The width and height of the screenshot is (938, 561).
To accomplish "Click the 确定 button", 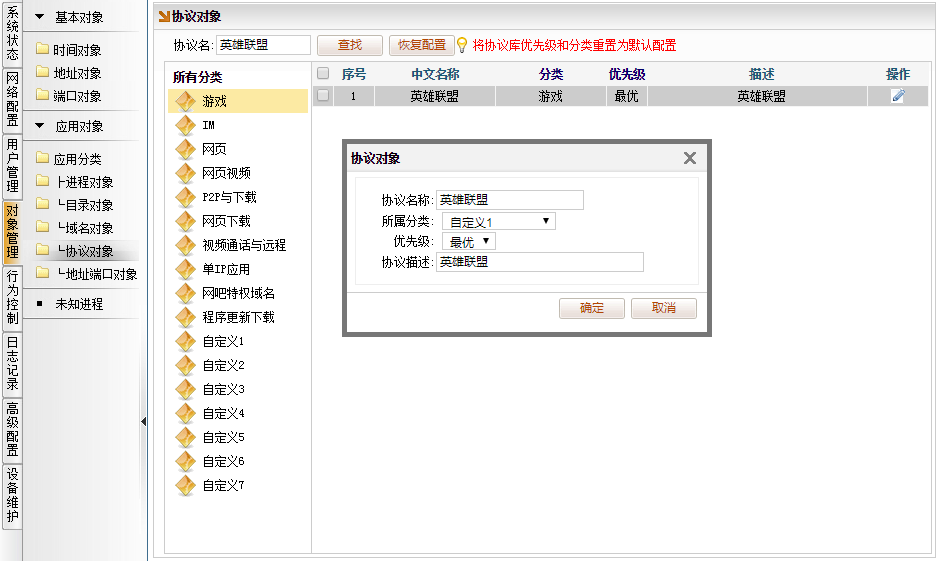I will point(592,308).
